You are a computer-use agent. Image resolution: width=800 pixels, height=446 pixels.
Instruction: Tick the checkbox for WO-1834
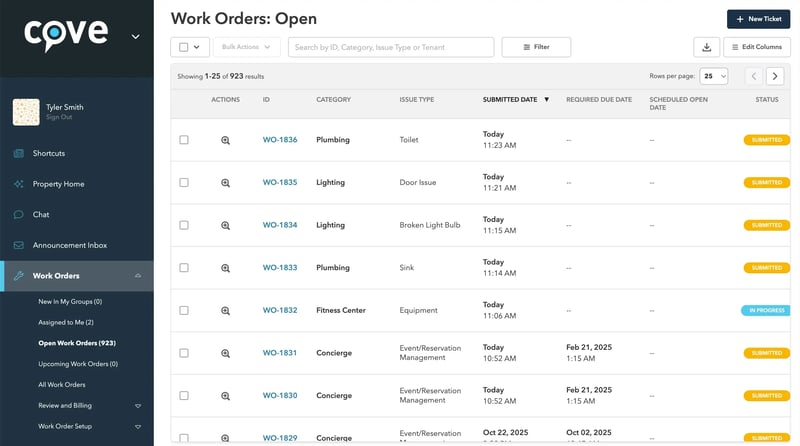184,225
